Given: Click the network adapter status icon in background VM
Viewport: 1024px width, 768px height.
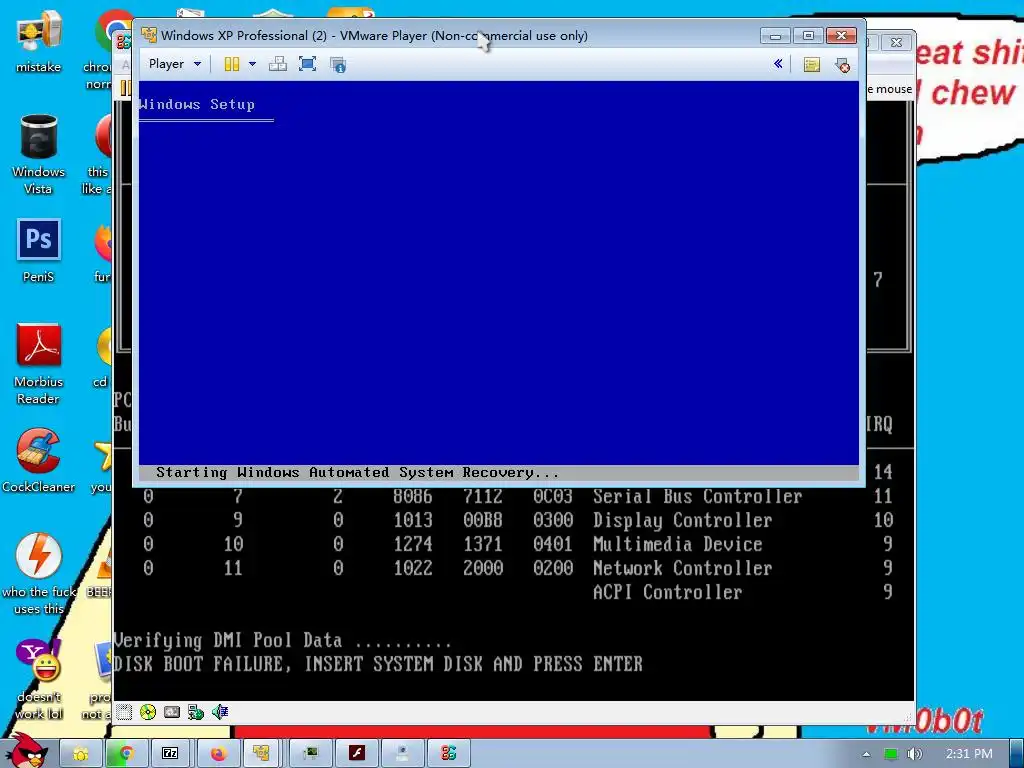Looking at the screenshot, I should point(195,712).
